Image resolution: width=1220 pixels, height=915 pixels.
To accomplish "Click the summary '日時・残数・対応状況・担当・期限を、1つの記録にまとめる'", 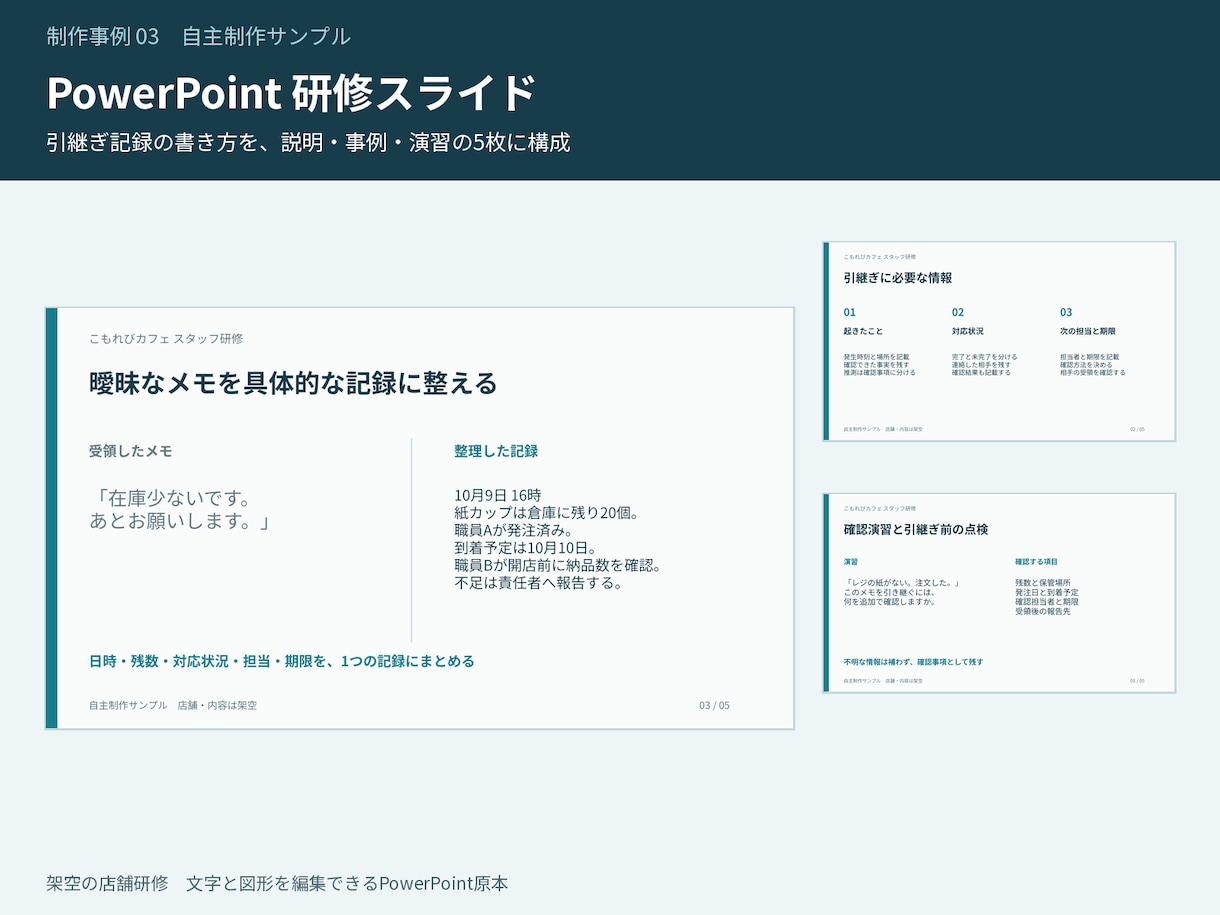I will click(x=282, y=661).
